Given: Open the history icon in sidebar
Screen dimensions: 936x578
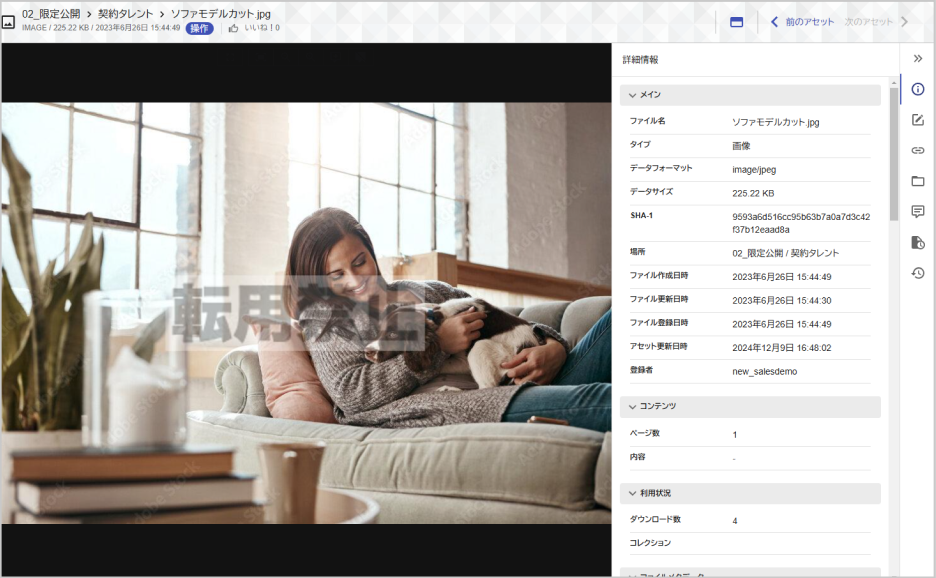Looking at the screenshot, I should pos(917,272).
